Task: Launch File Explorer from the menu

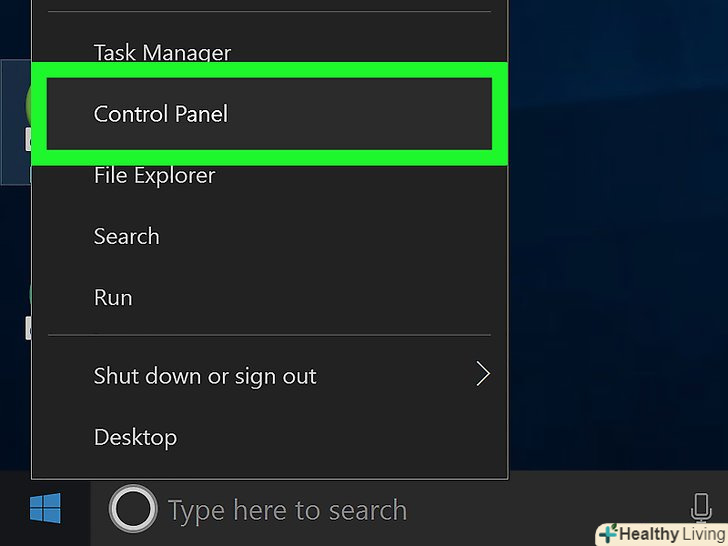Action: [x=154, y=175]
